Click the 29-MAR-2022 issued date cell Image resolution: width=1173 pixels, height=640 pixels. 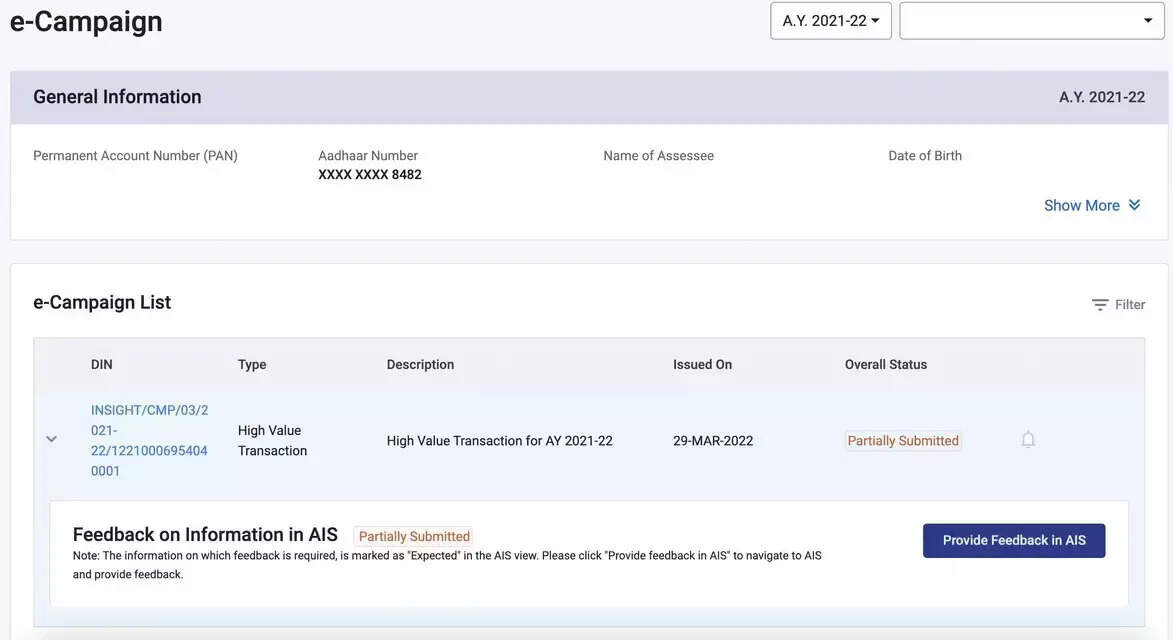coord(713,441)
